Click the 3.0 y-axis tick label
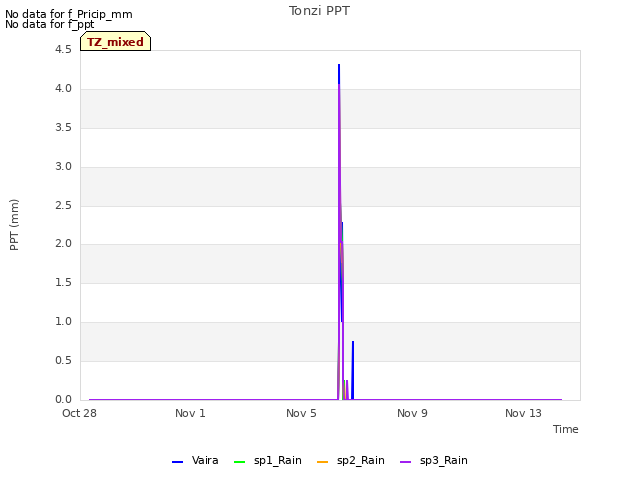The width and height of the screenshot is (640, 480). point(63,166)
